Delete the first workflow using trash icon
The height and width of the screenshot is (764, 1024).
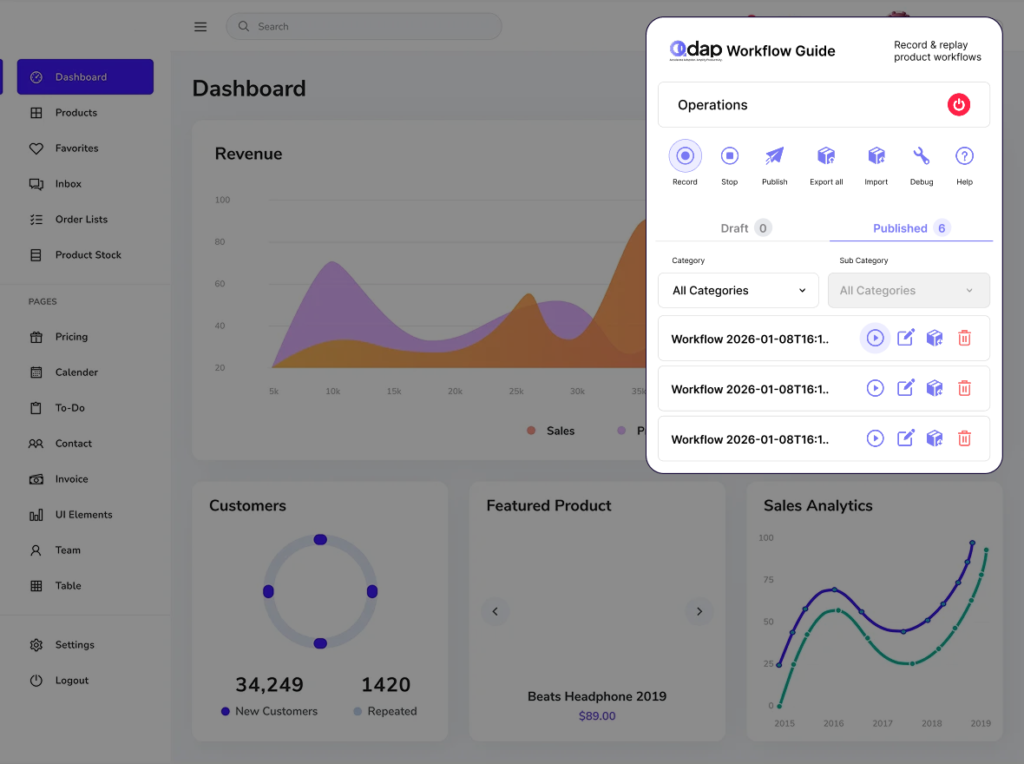964,338
